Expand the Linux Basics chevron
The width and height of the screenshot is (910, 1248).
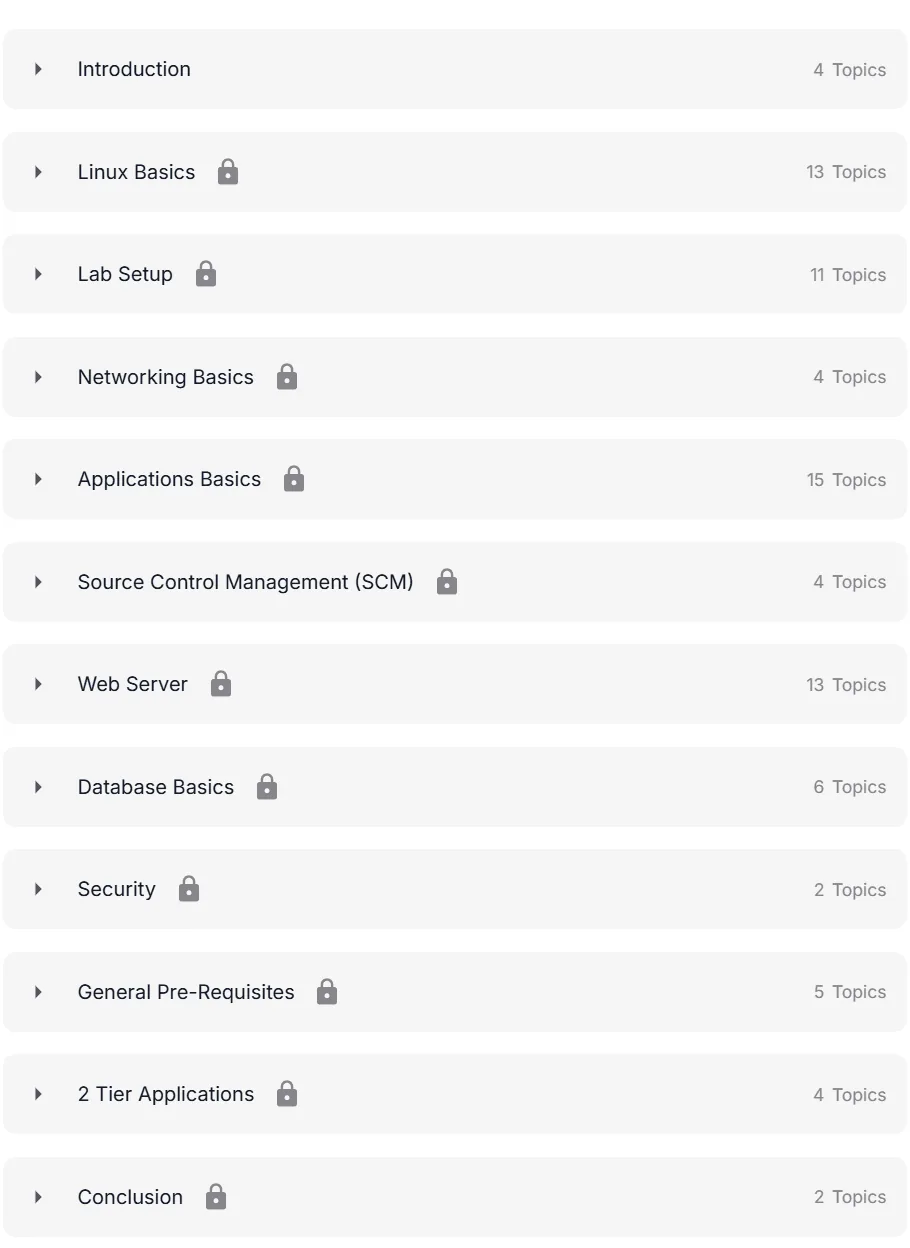tap(38, 172)
